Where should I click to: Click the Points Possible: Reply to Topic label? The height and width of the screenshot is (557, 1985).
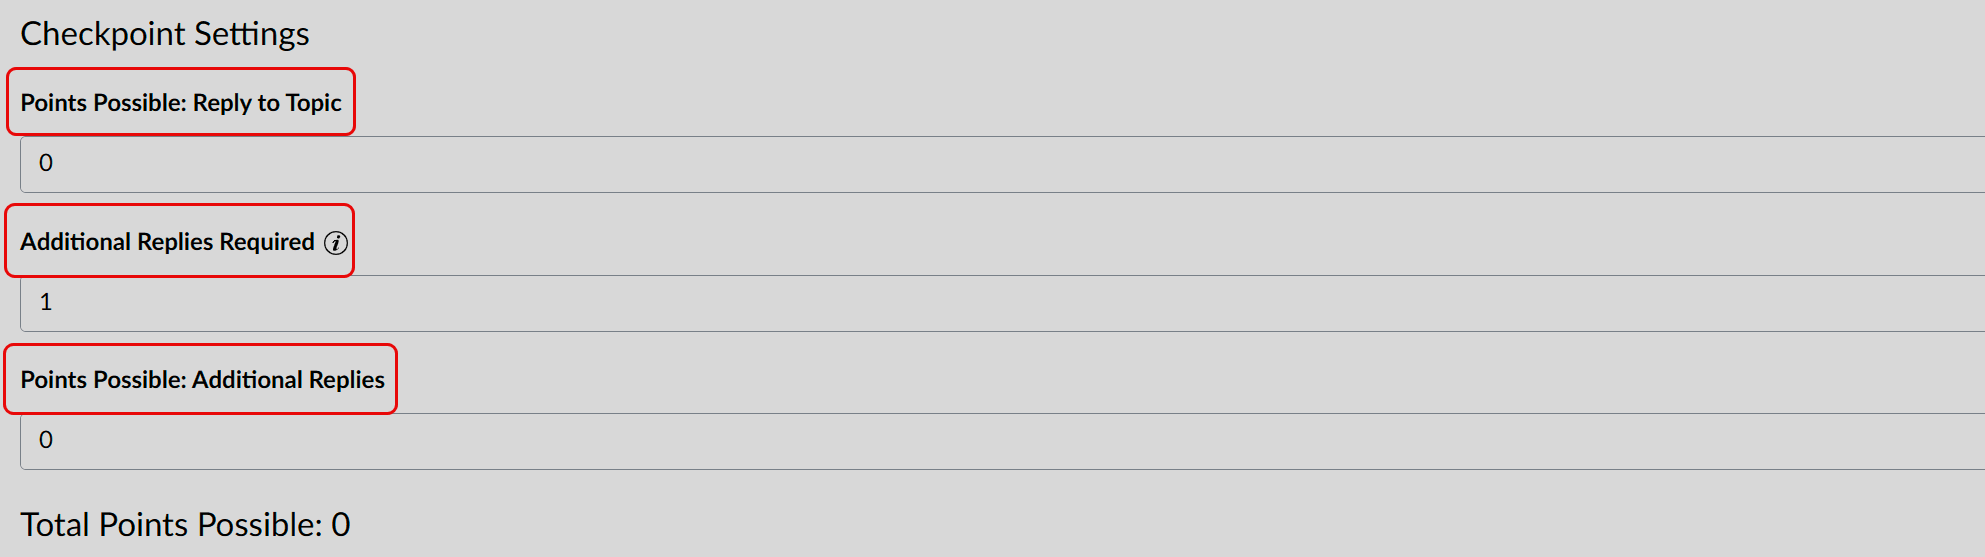pyautogui.click(x=181, y=103)
